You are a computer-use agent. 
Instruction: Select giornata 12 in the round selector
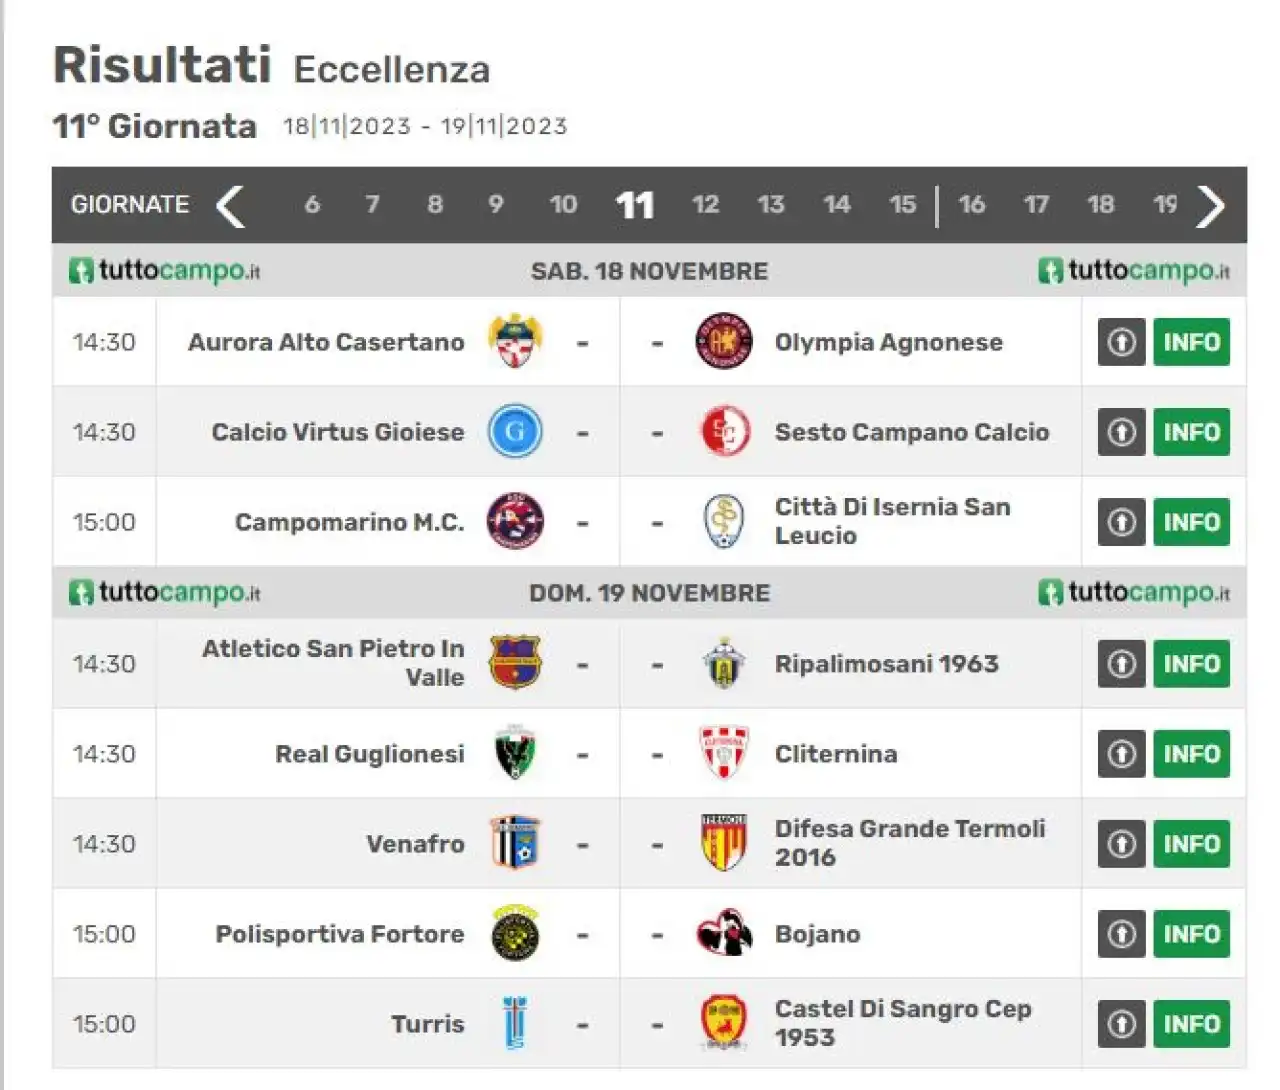click(705, 205)
